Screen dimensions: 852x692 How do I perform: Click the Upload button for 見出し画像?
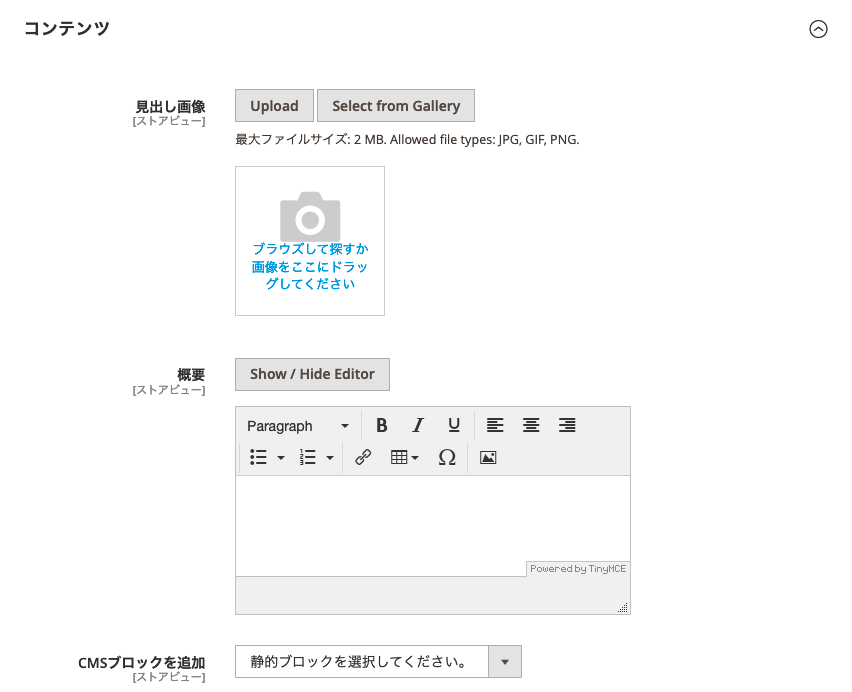[273, 105]
